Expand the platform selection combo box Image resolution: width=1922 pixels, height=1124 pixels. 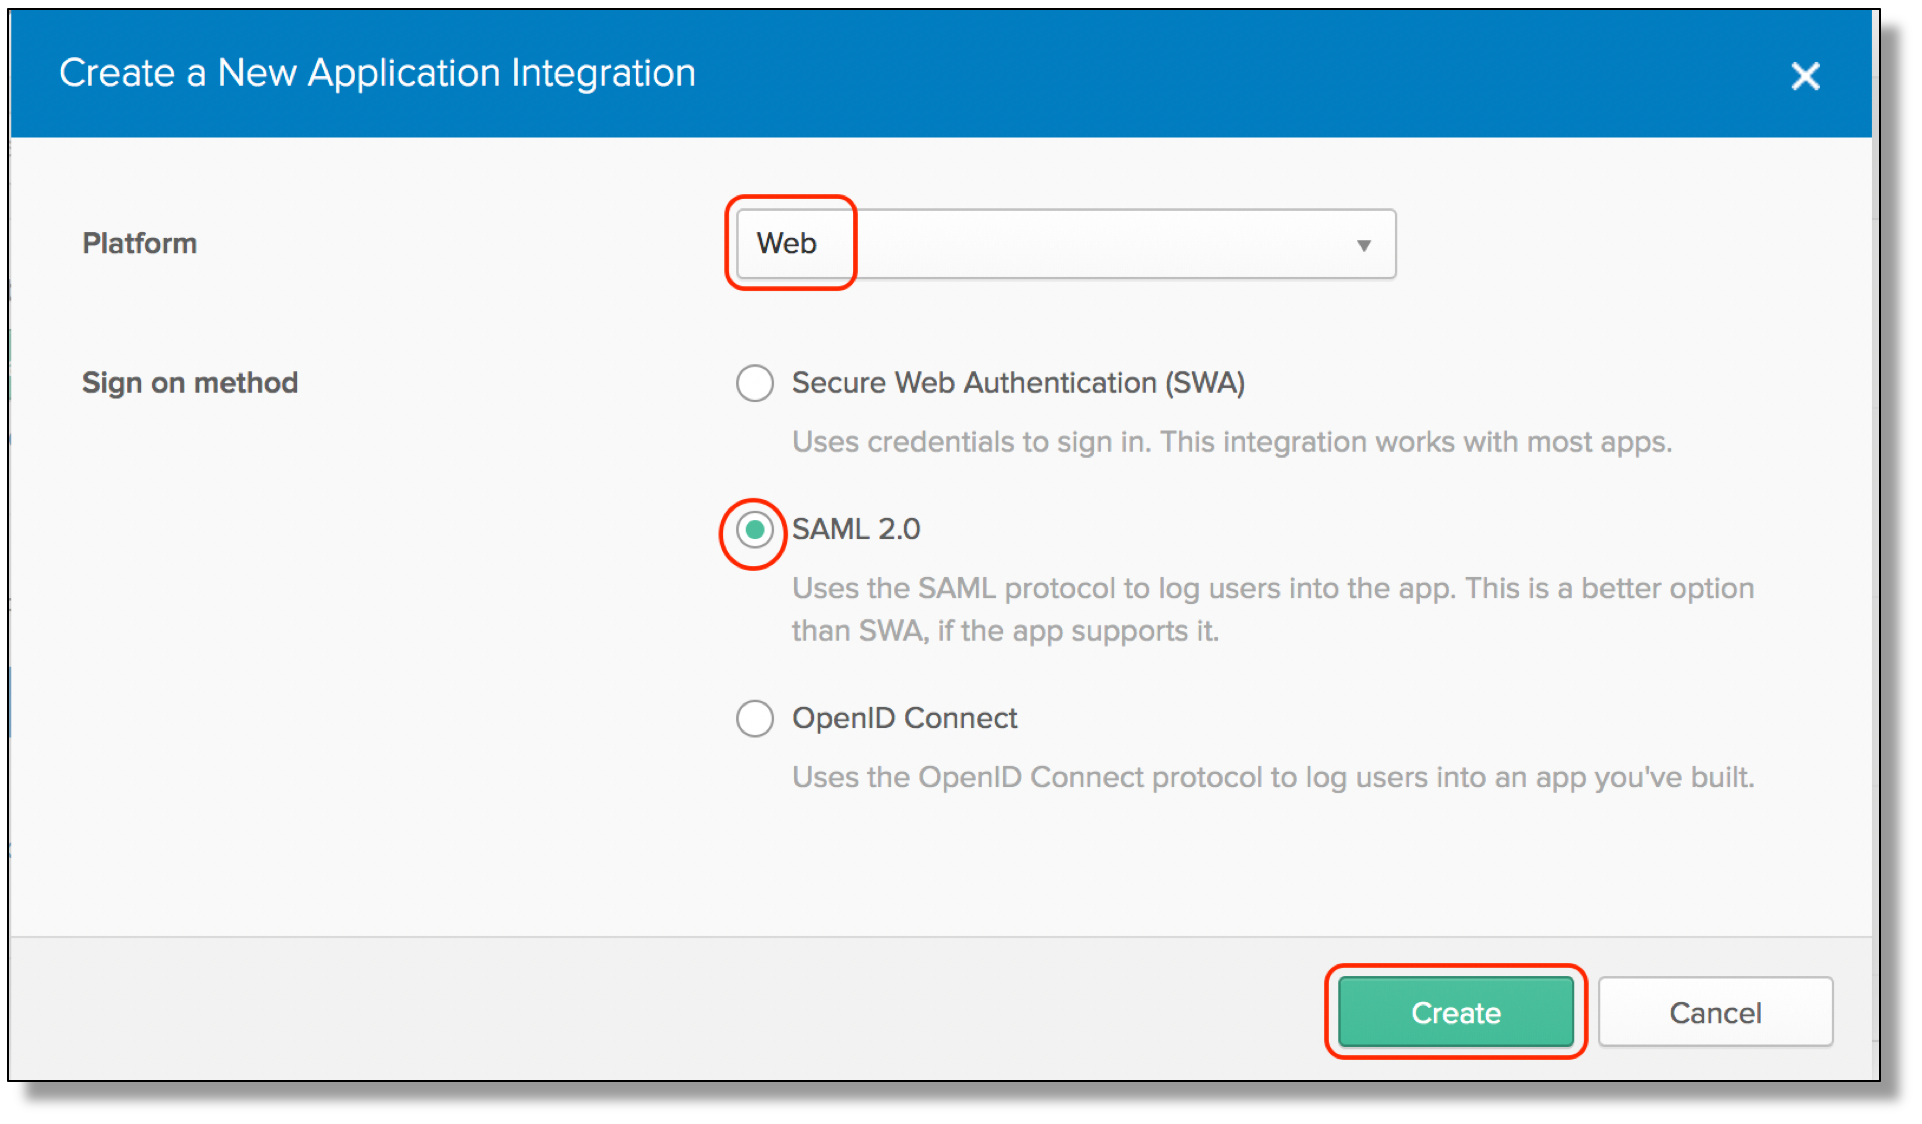[x=1364, y=243]
